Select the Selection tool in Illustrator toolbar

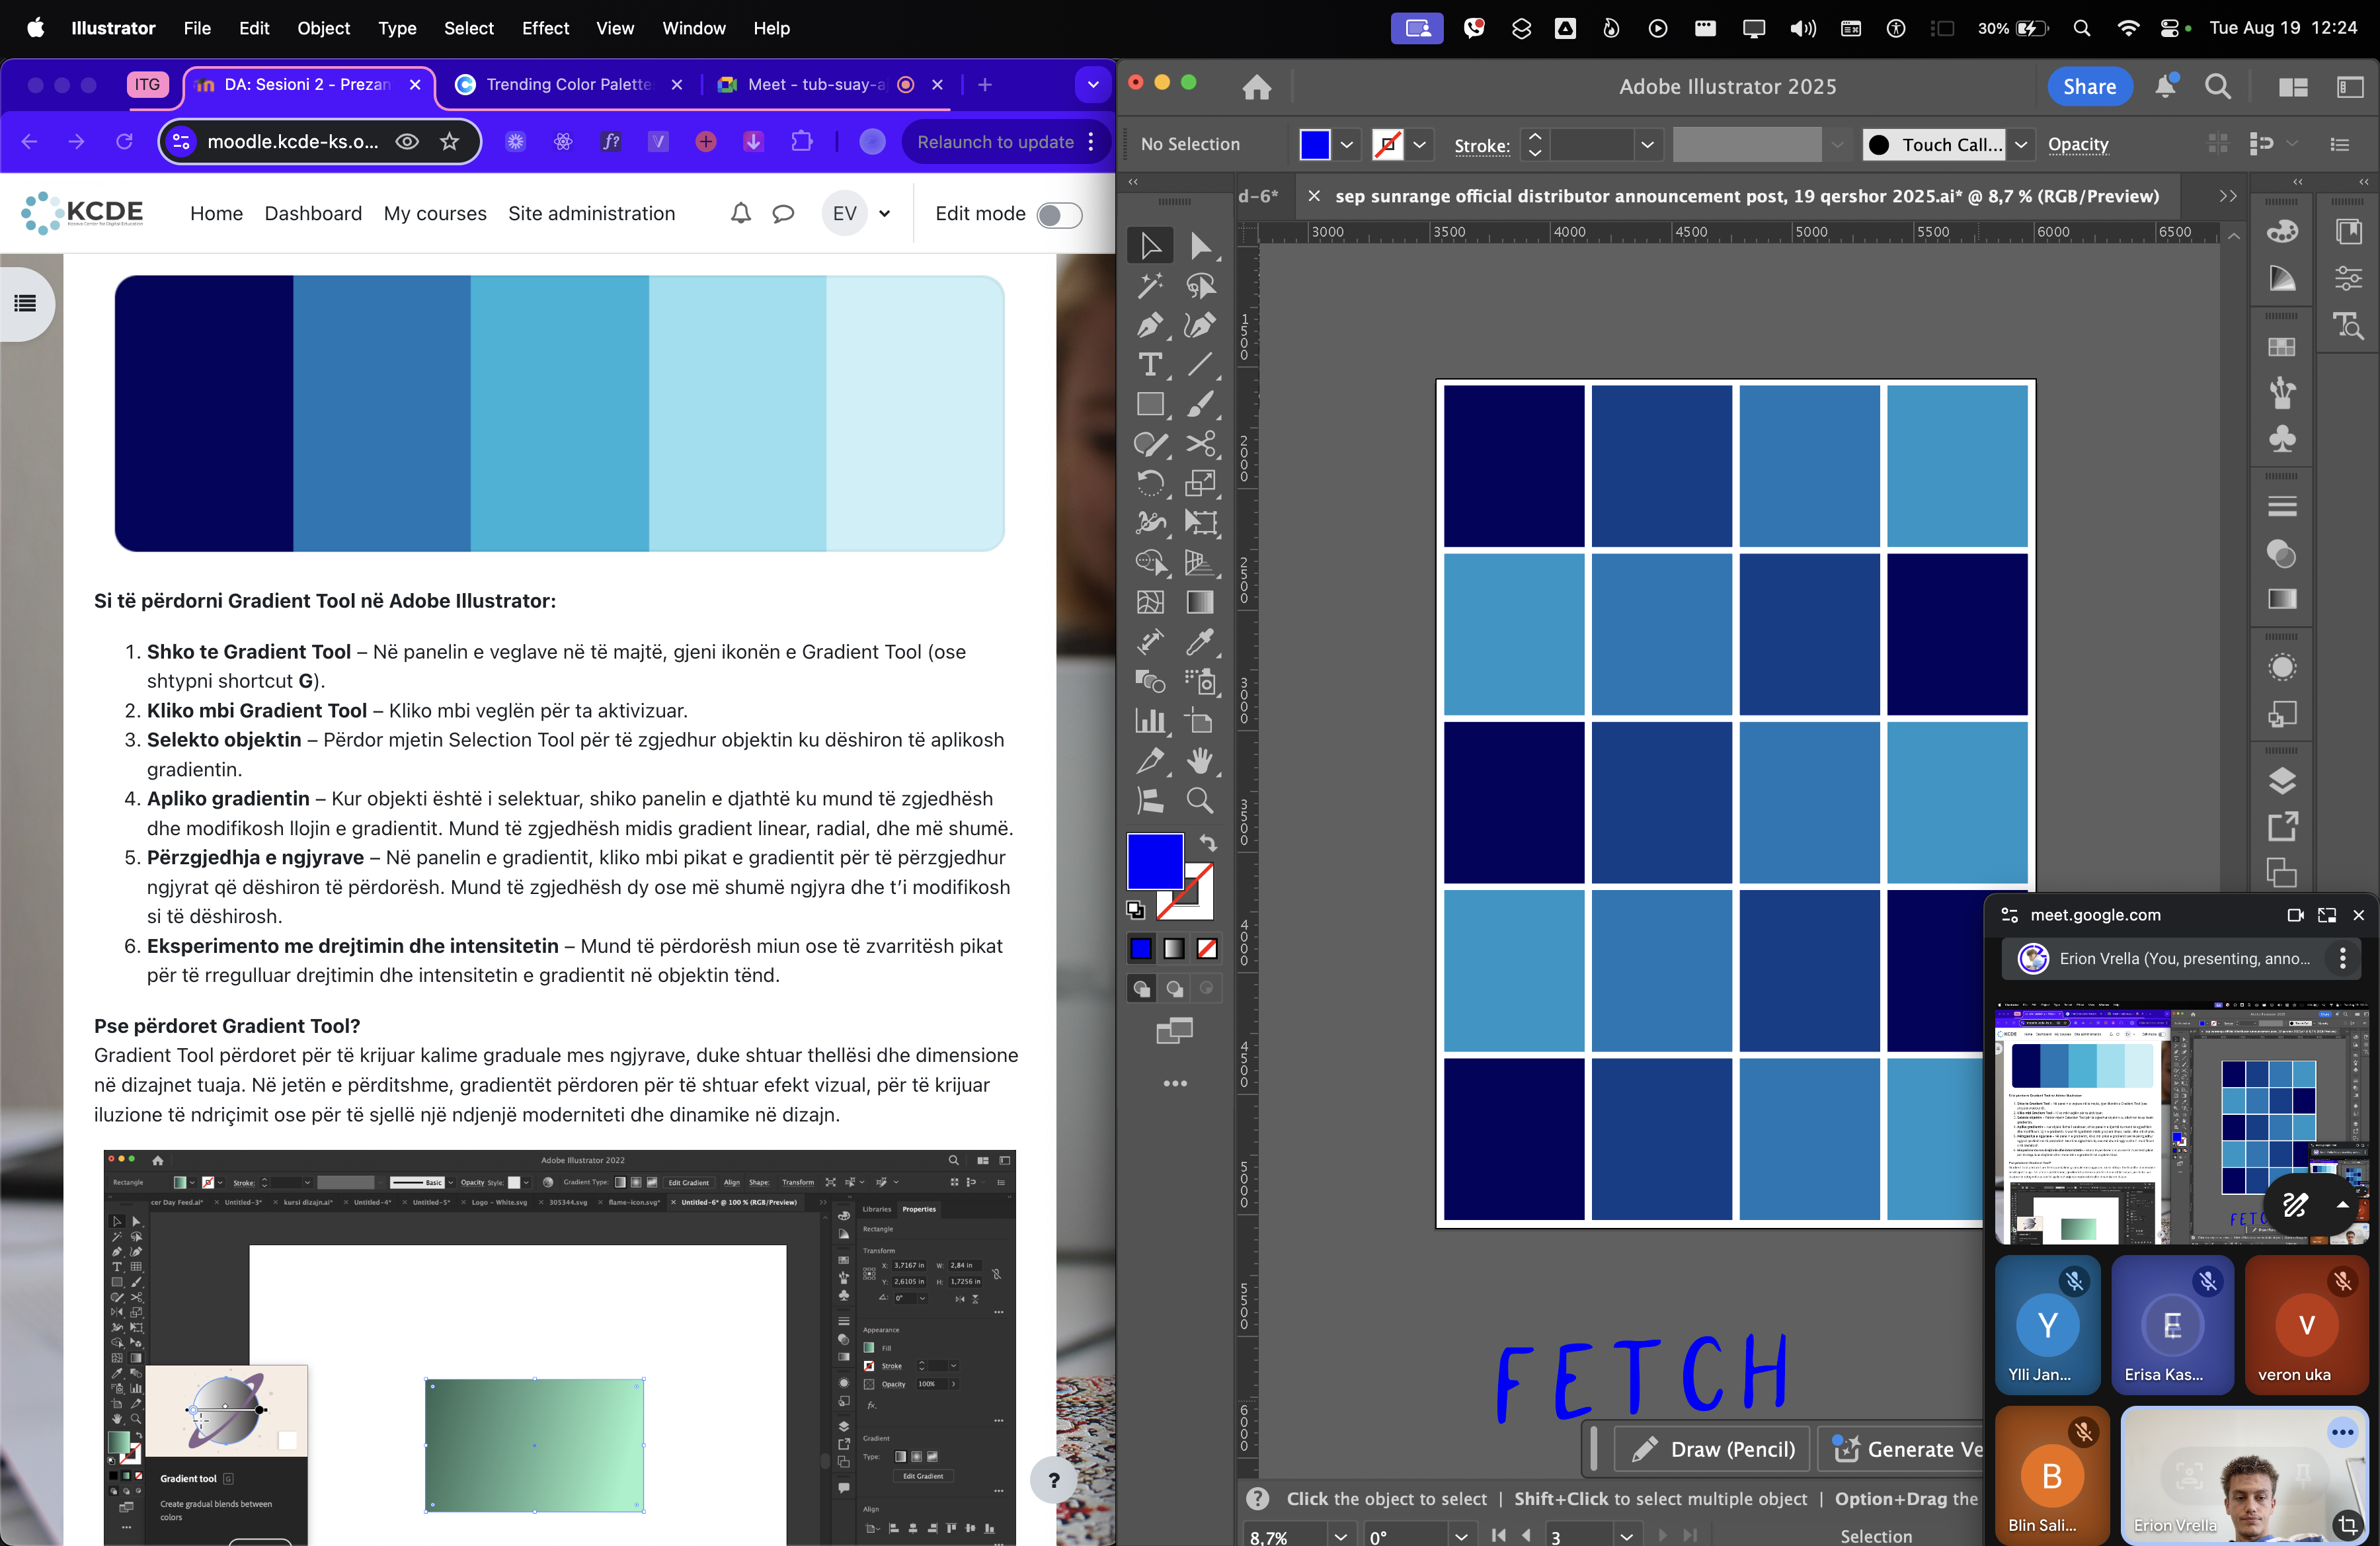pyautogui.click(x=1150, y=245)
